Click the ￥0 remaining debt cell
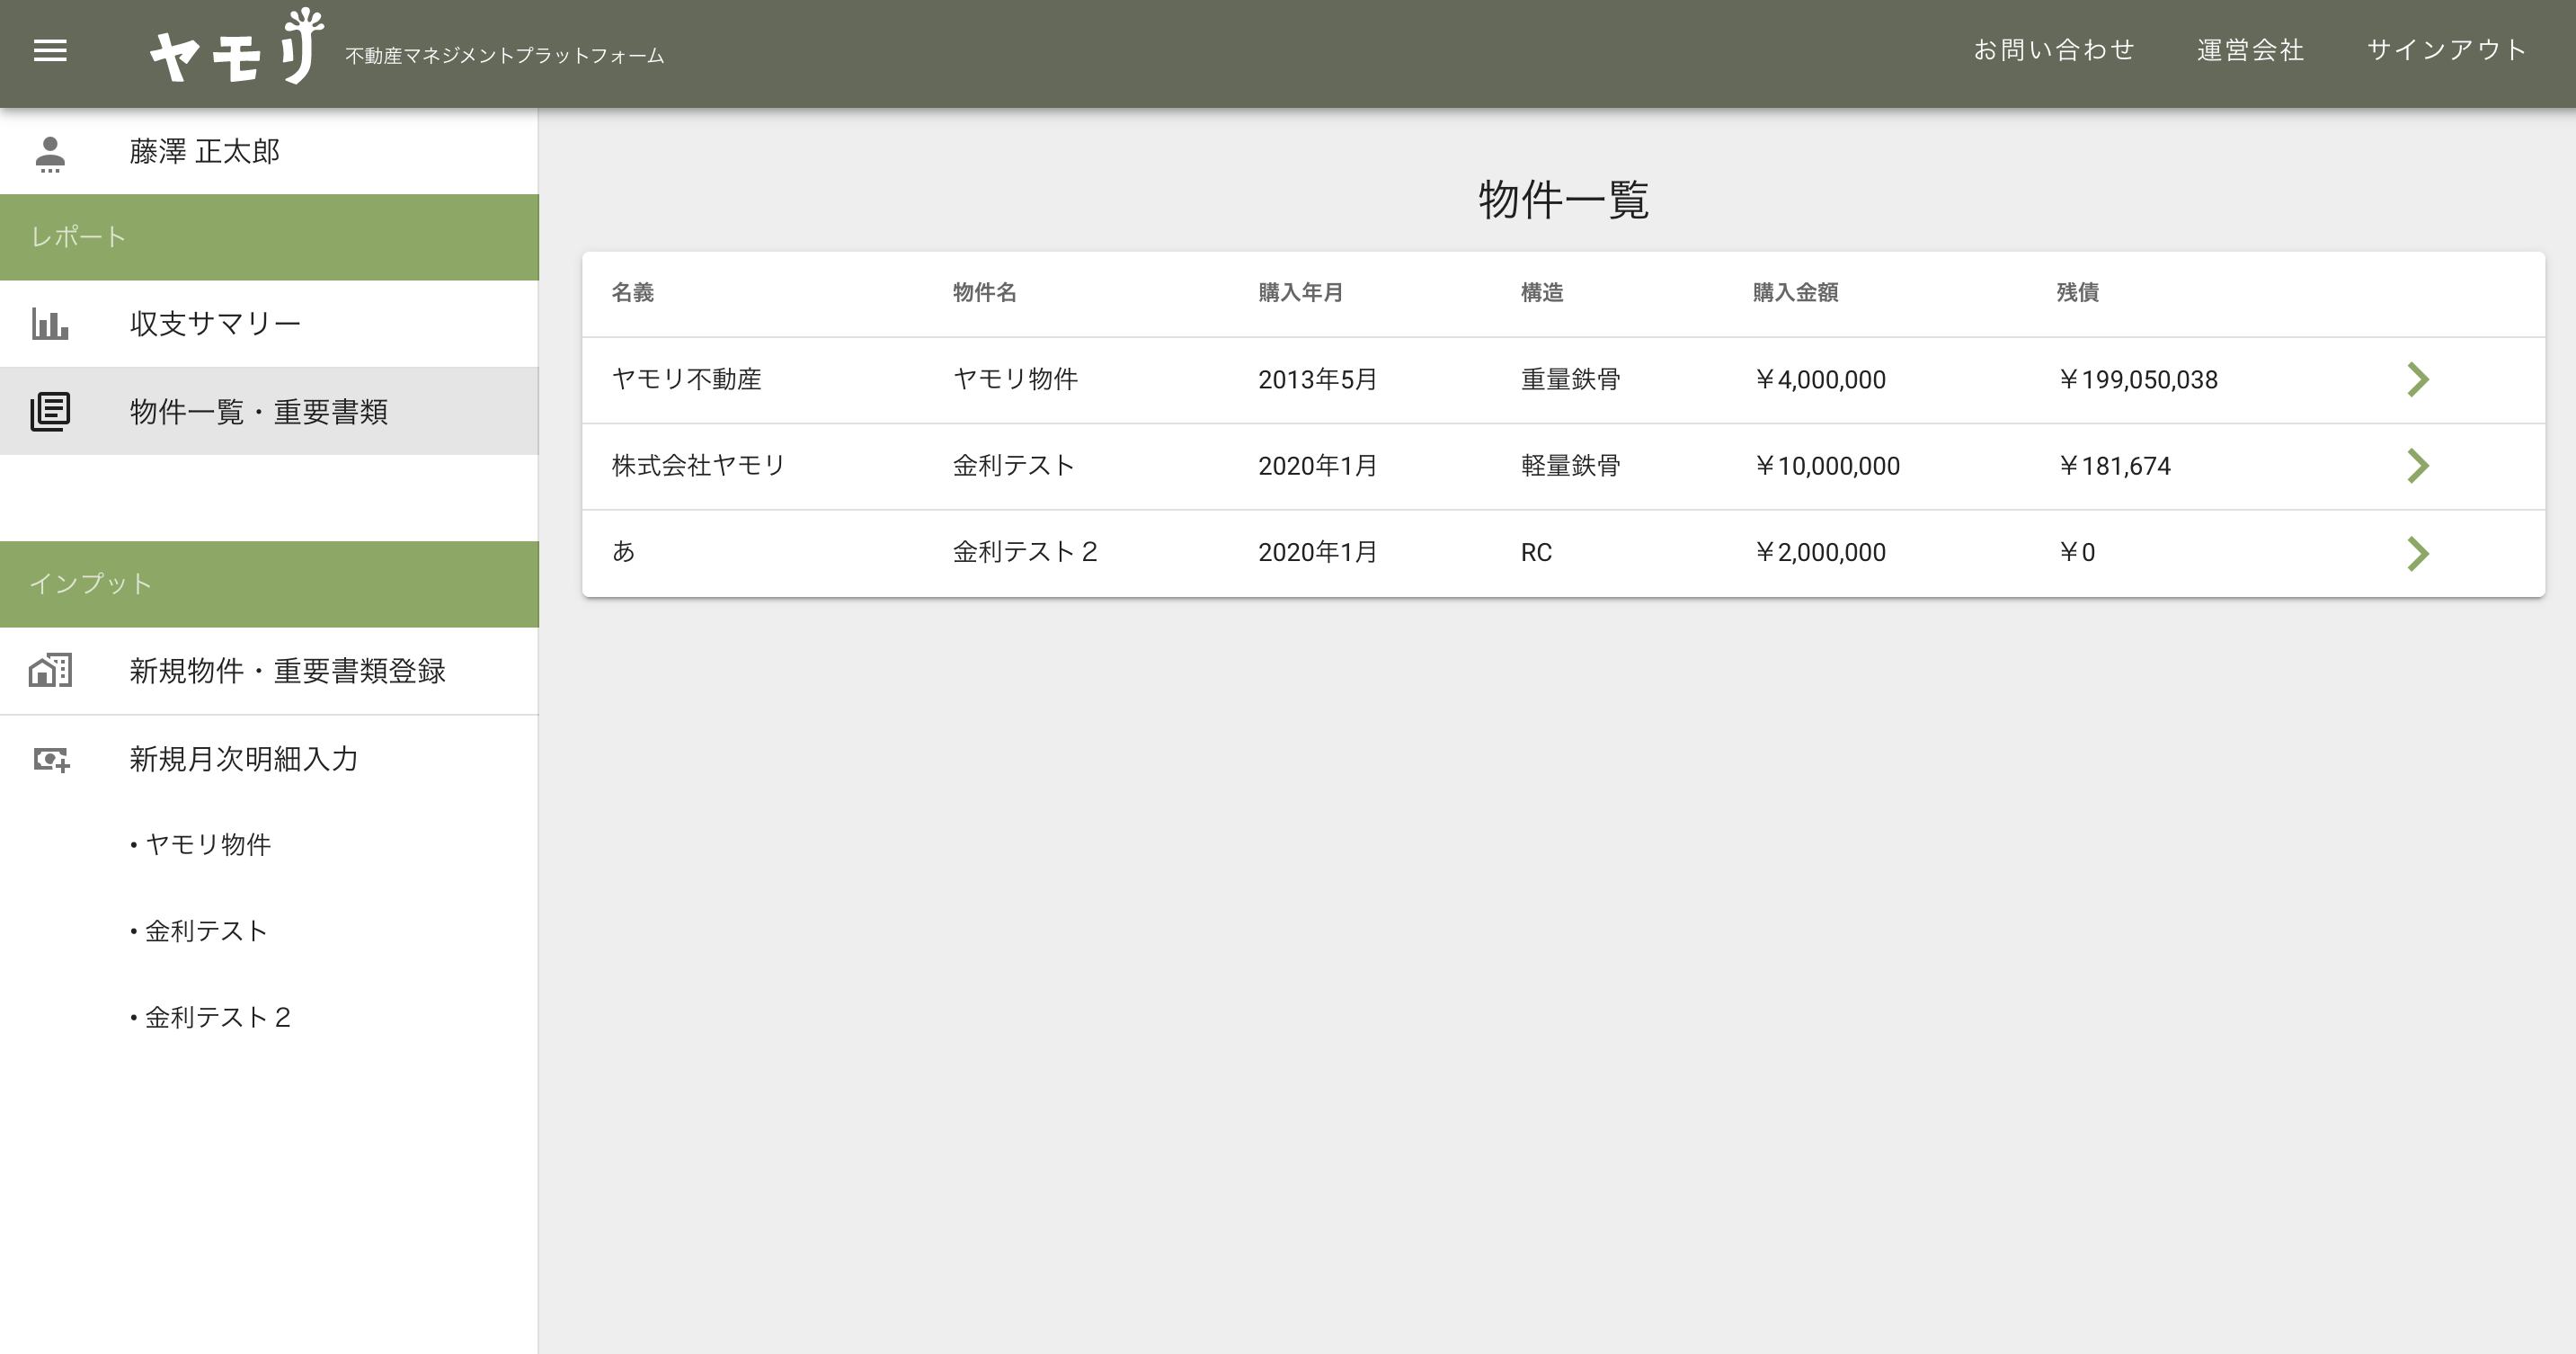The height and width of the screenshot is (1354, 2576). click(2077, 552)
